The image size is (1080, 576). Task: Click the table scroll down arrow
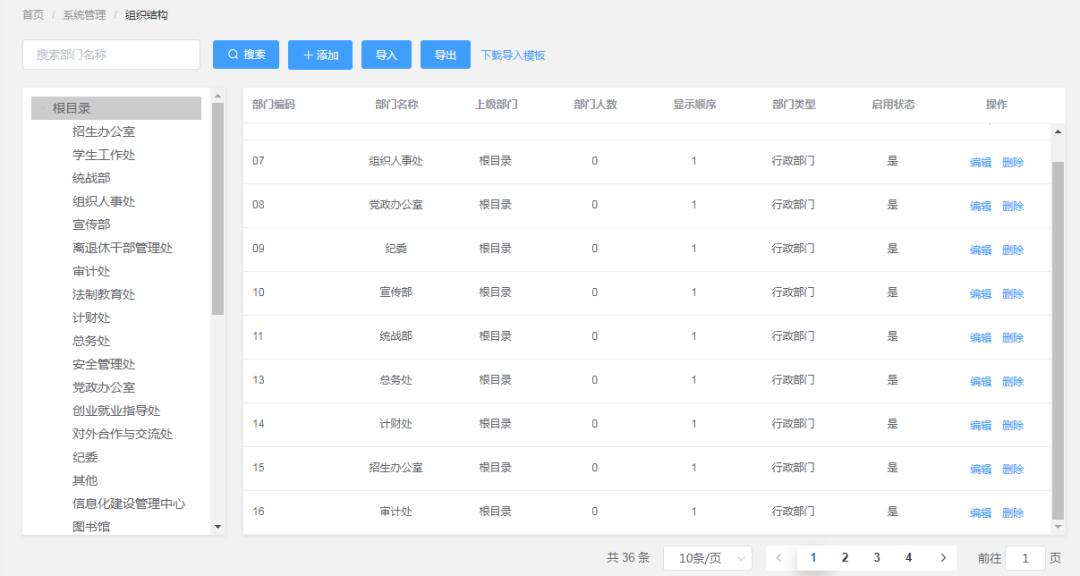pos(1058,526)
